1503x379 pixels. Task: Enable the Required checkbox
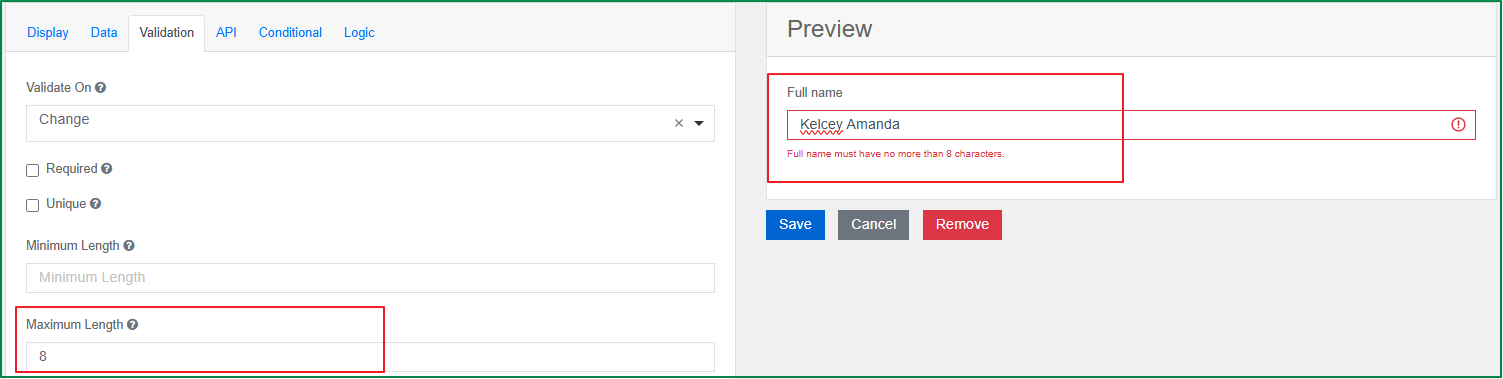[x=33, y=170]
